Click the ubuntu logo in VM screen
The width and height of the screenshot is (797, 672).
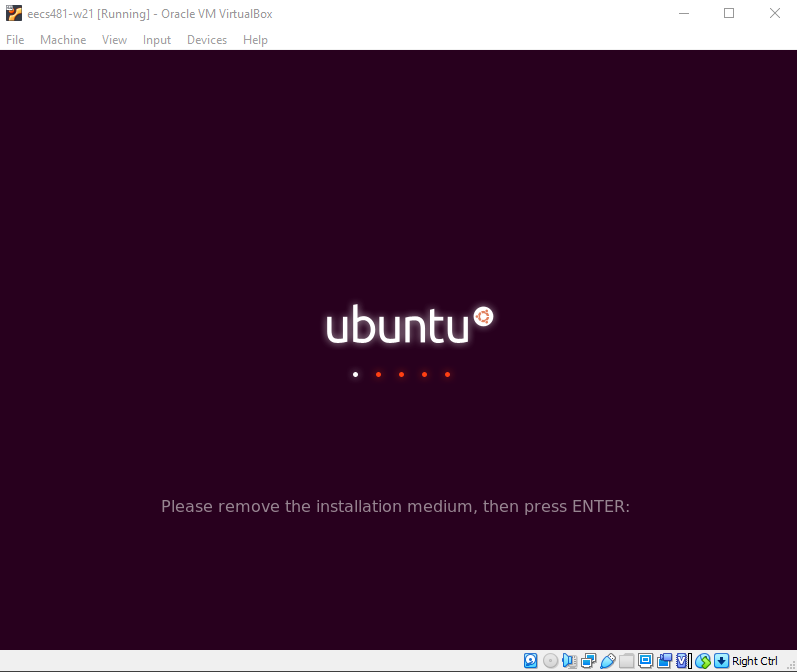[x=409, y=324]
